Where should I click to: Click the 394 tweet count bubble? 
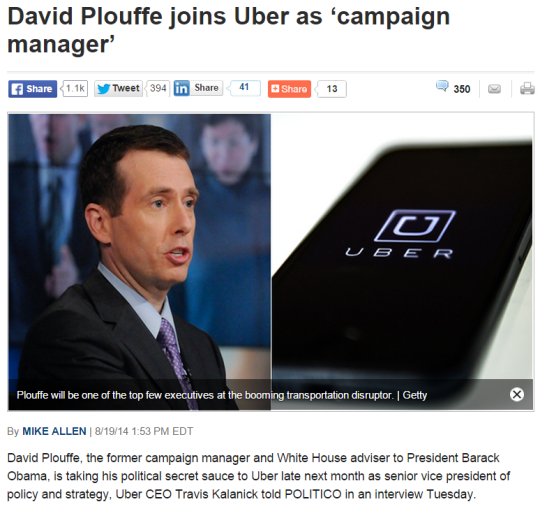[x=158, y=89]
